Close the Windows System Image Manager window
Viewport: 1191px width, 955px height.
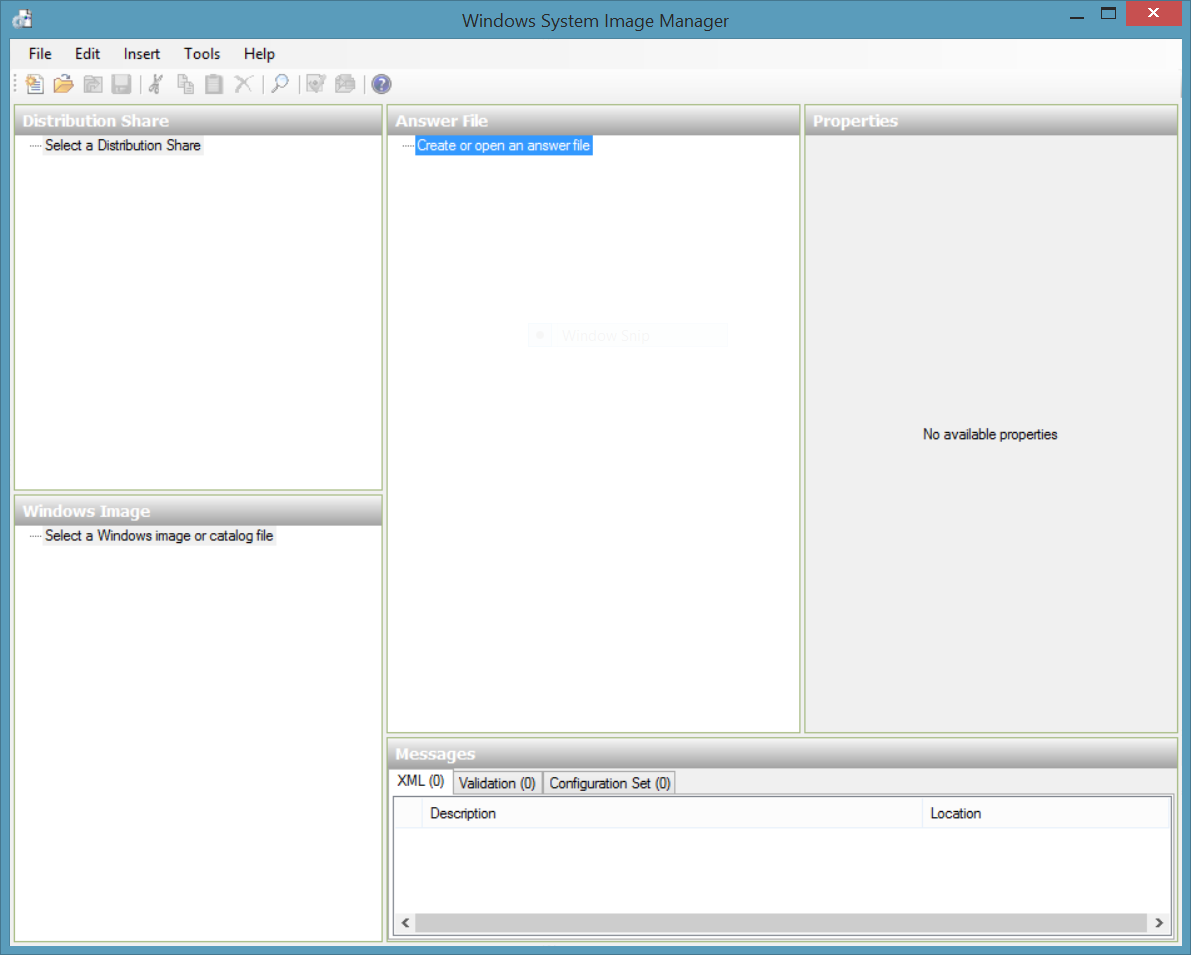point(1153,14)
